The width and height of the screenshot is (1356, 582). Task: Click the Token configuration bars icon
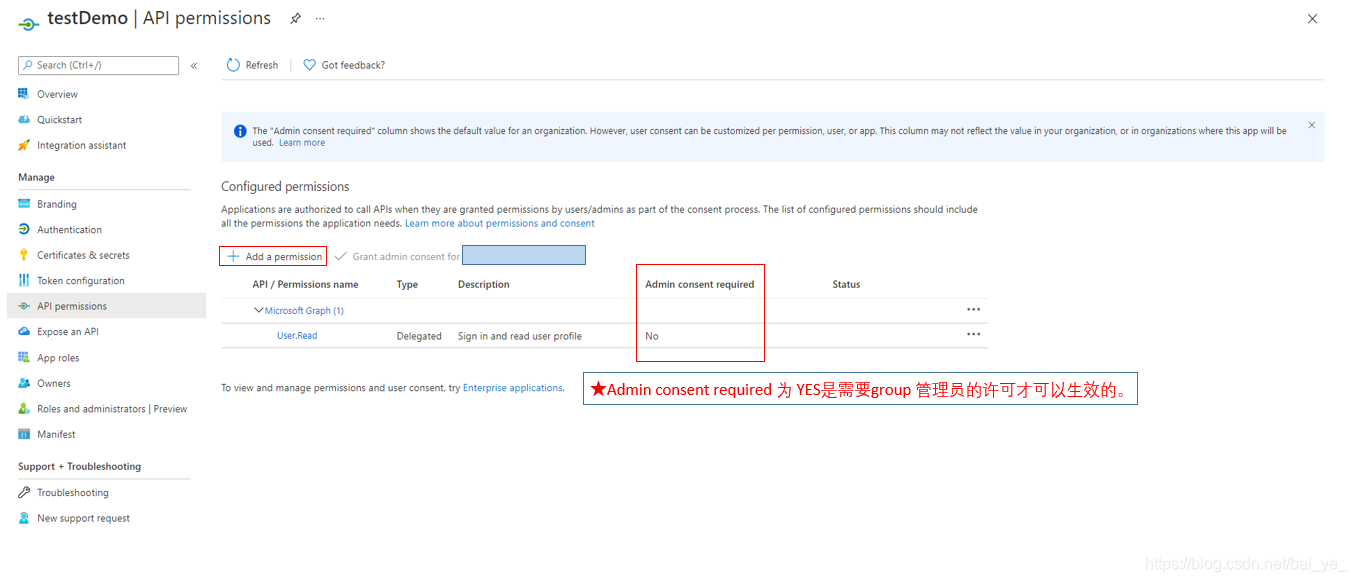pos(24,280)
